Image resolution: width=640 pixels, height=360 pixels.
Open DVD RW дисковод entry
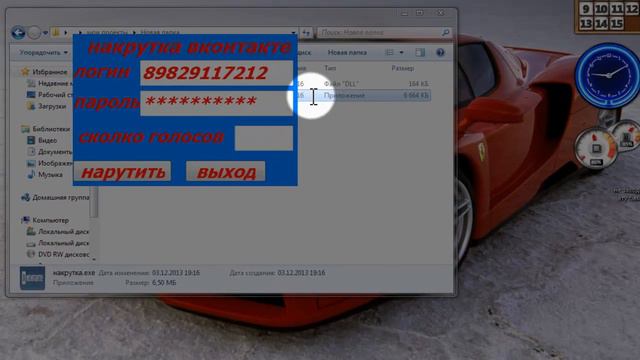click(x=58, y=254)
